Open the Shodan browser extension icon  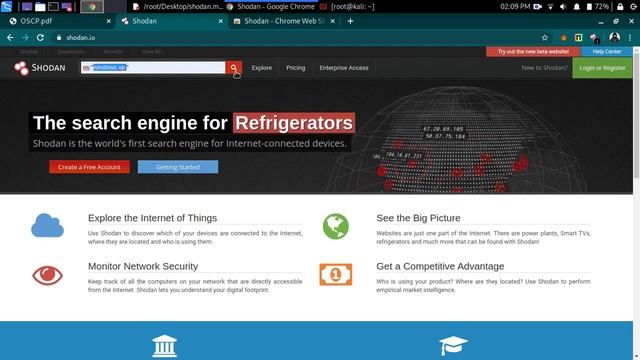(x=594, y=38)
